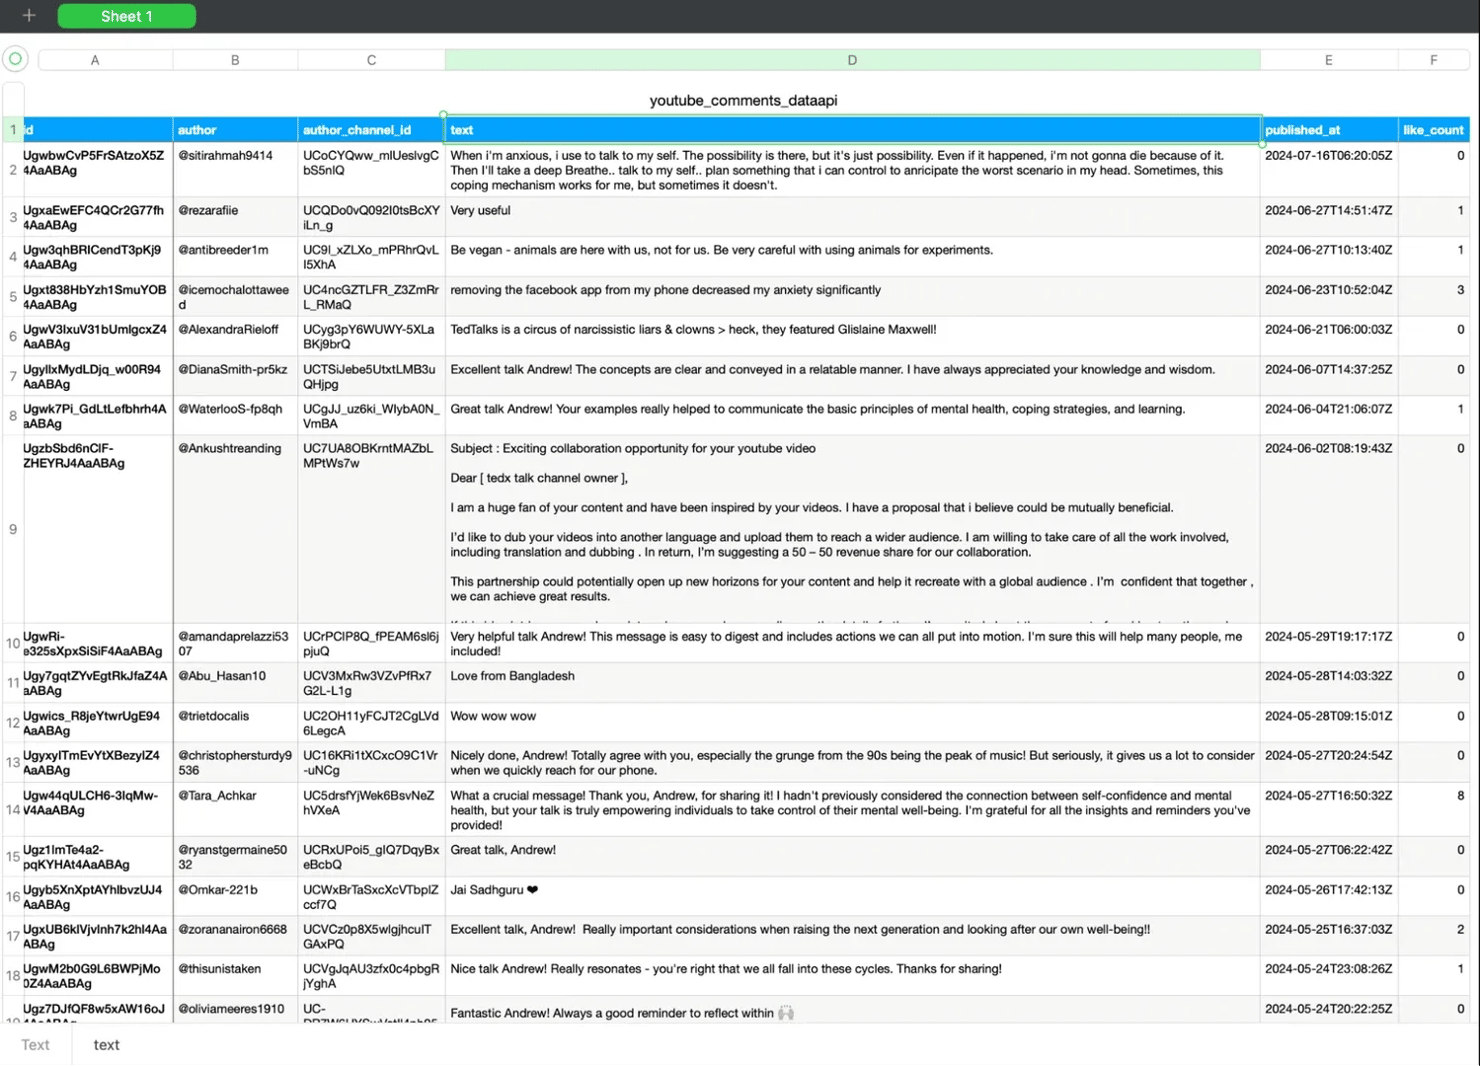The width and height of the screenshot is (1480, 1066).
Task: Click the author cell @rezarafiie
Action: (x=235, y=217)
